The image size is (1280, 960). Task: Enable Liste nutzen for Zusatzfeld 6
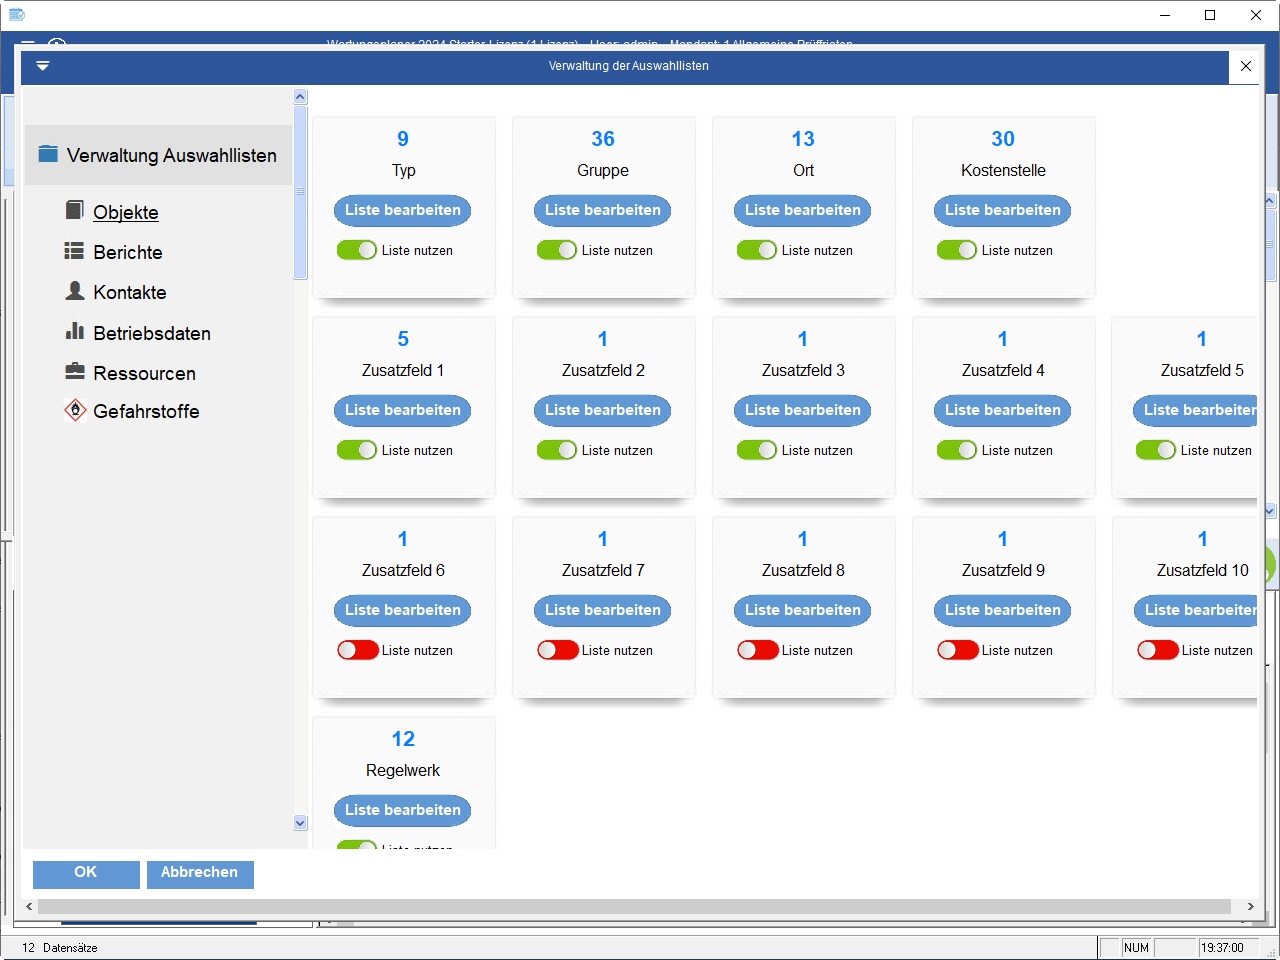[357, 650]
